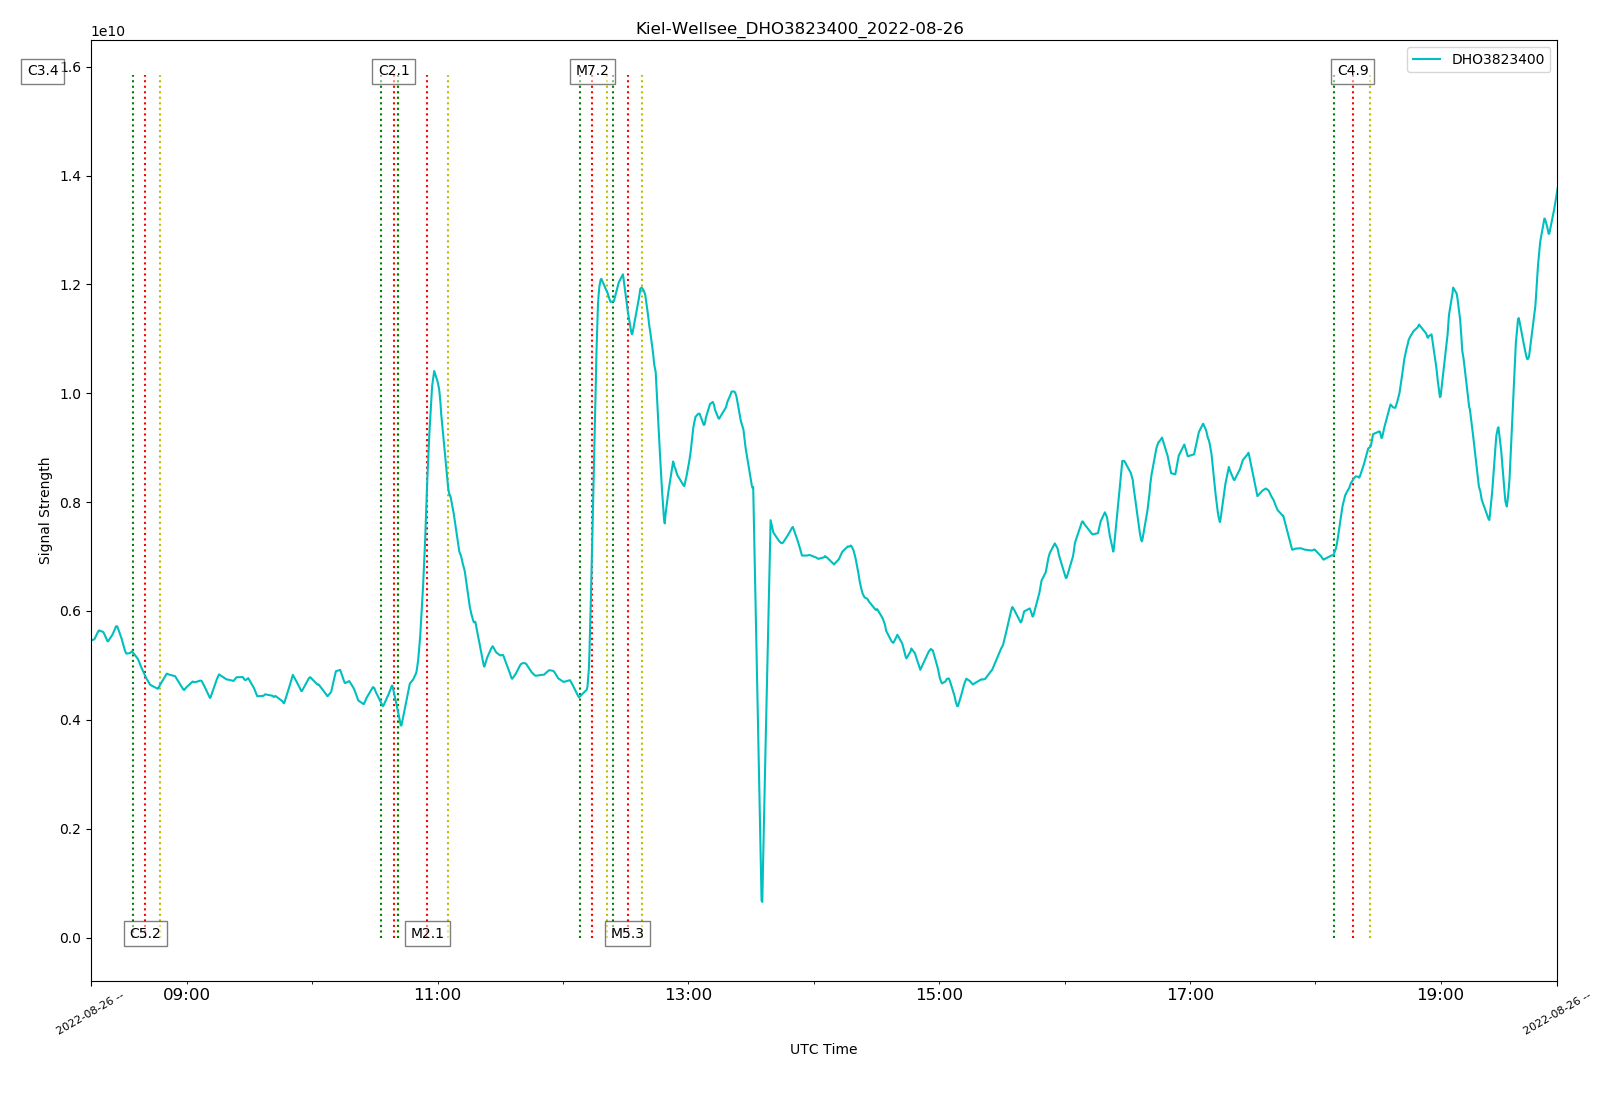Image resolution: width=1600 pixels, height=1102 pixels.
Task: Click the C4.9 flare label
Action: (1353, 71)
